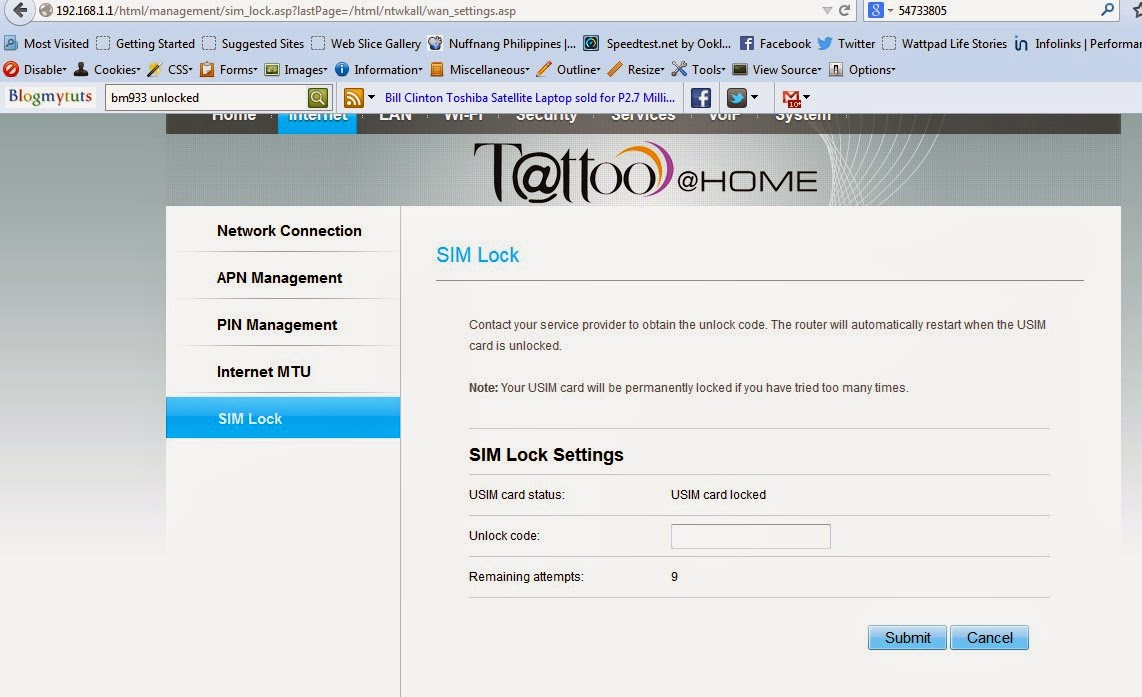Image resolution: width=1142 pixels, height=697 pixels.
Task: Open Most Visited bookmarks
Action: click(x=47, y=44)
